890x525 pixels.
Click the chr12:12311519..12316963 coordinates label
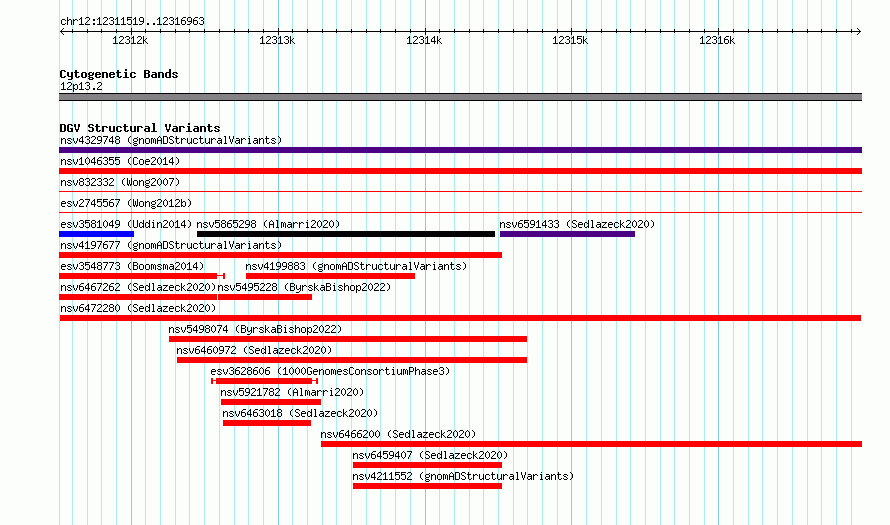coord(132,21)
